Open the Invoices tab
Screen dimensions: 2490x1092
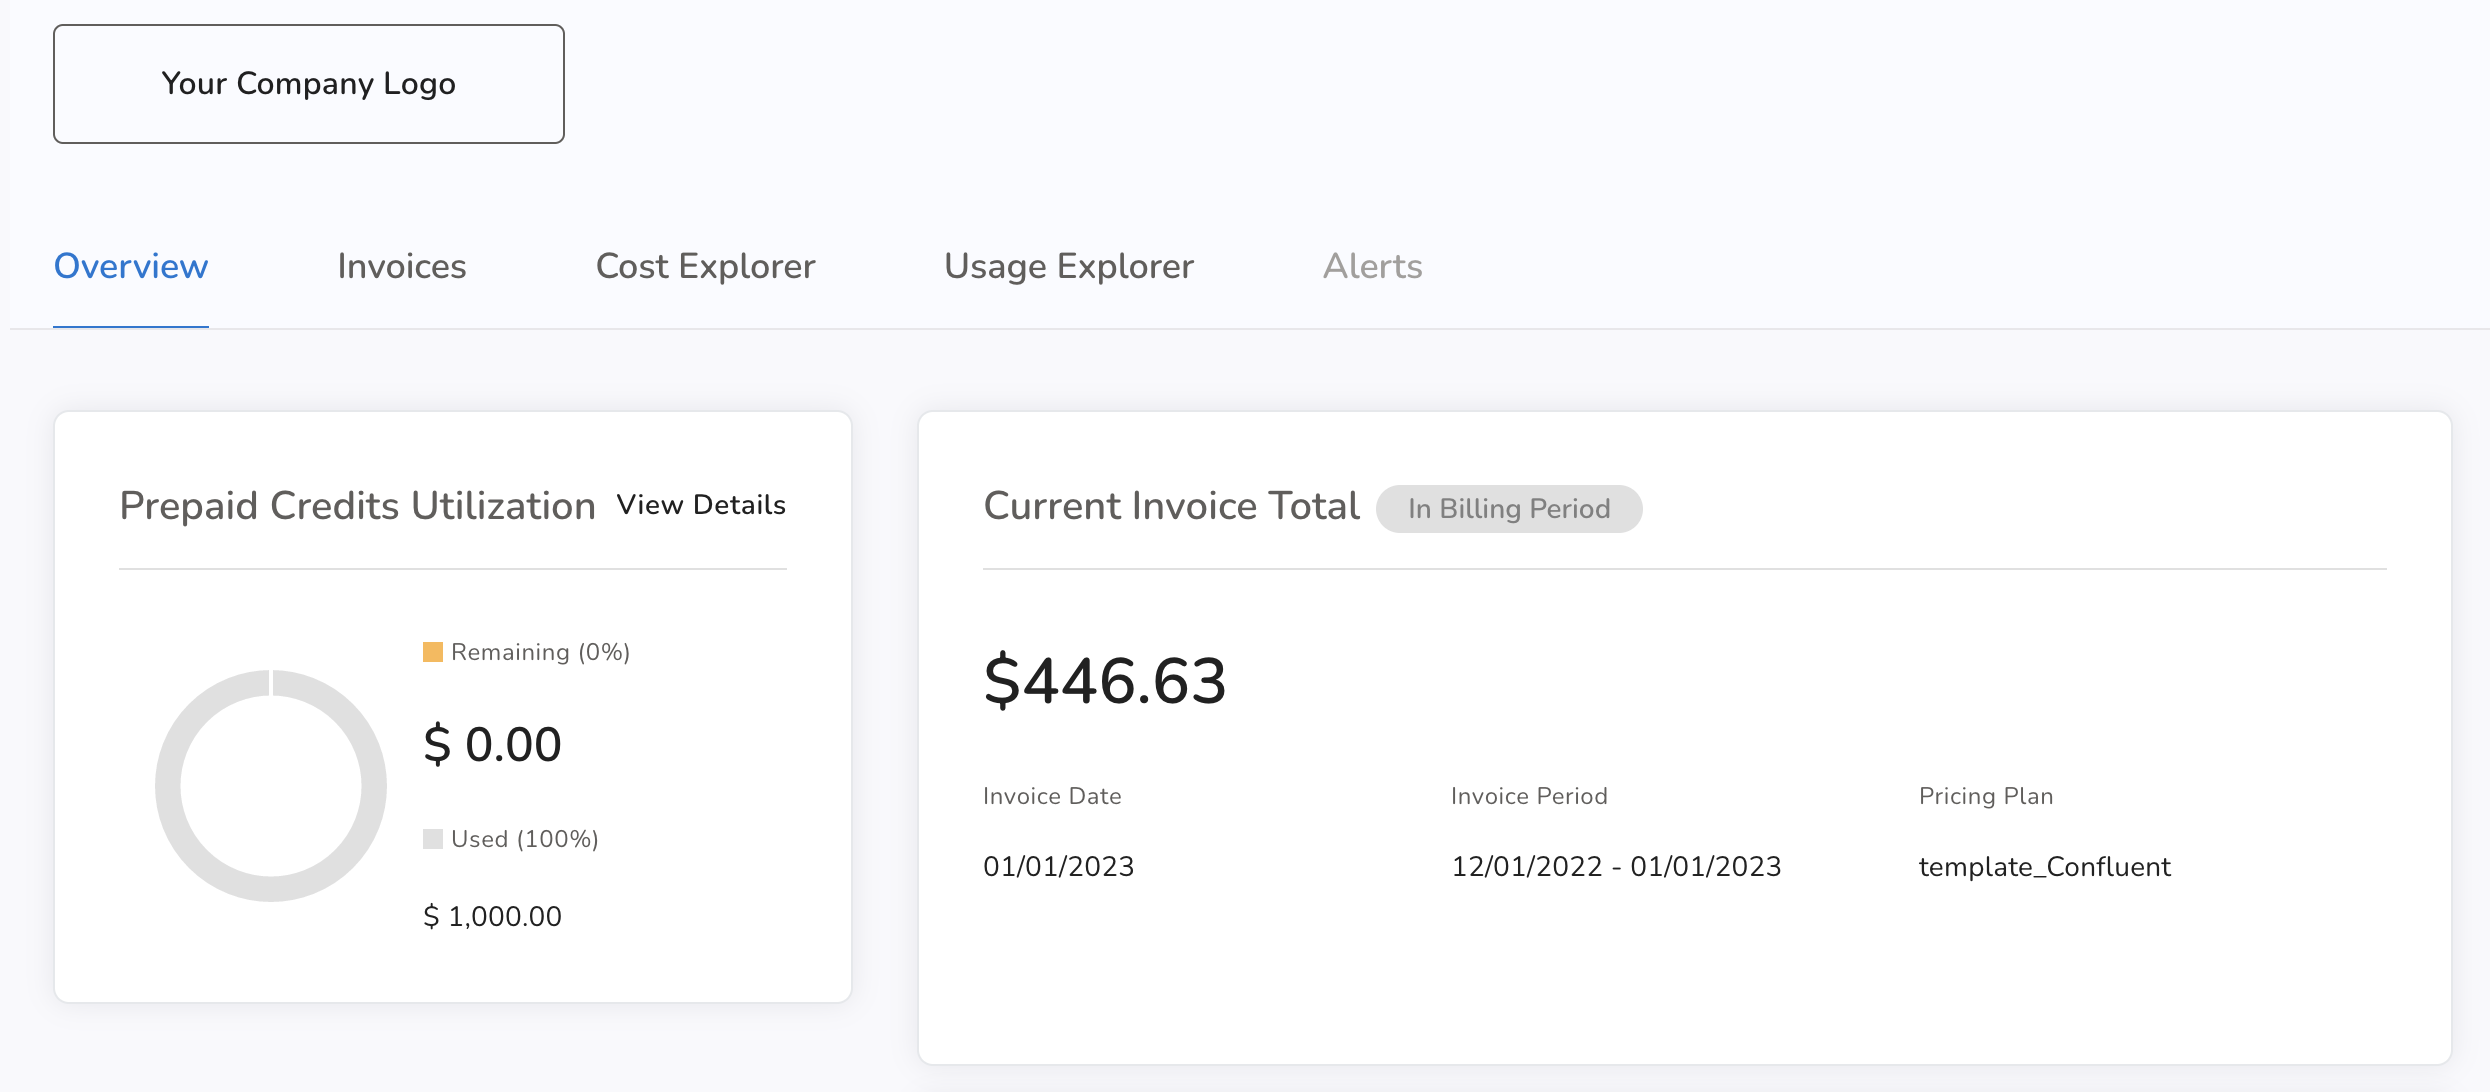coord(401,266)
